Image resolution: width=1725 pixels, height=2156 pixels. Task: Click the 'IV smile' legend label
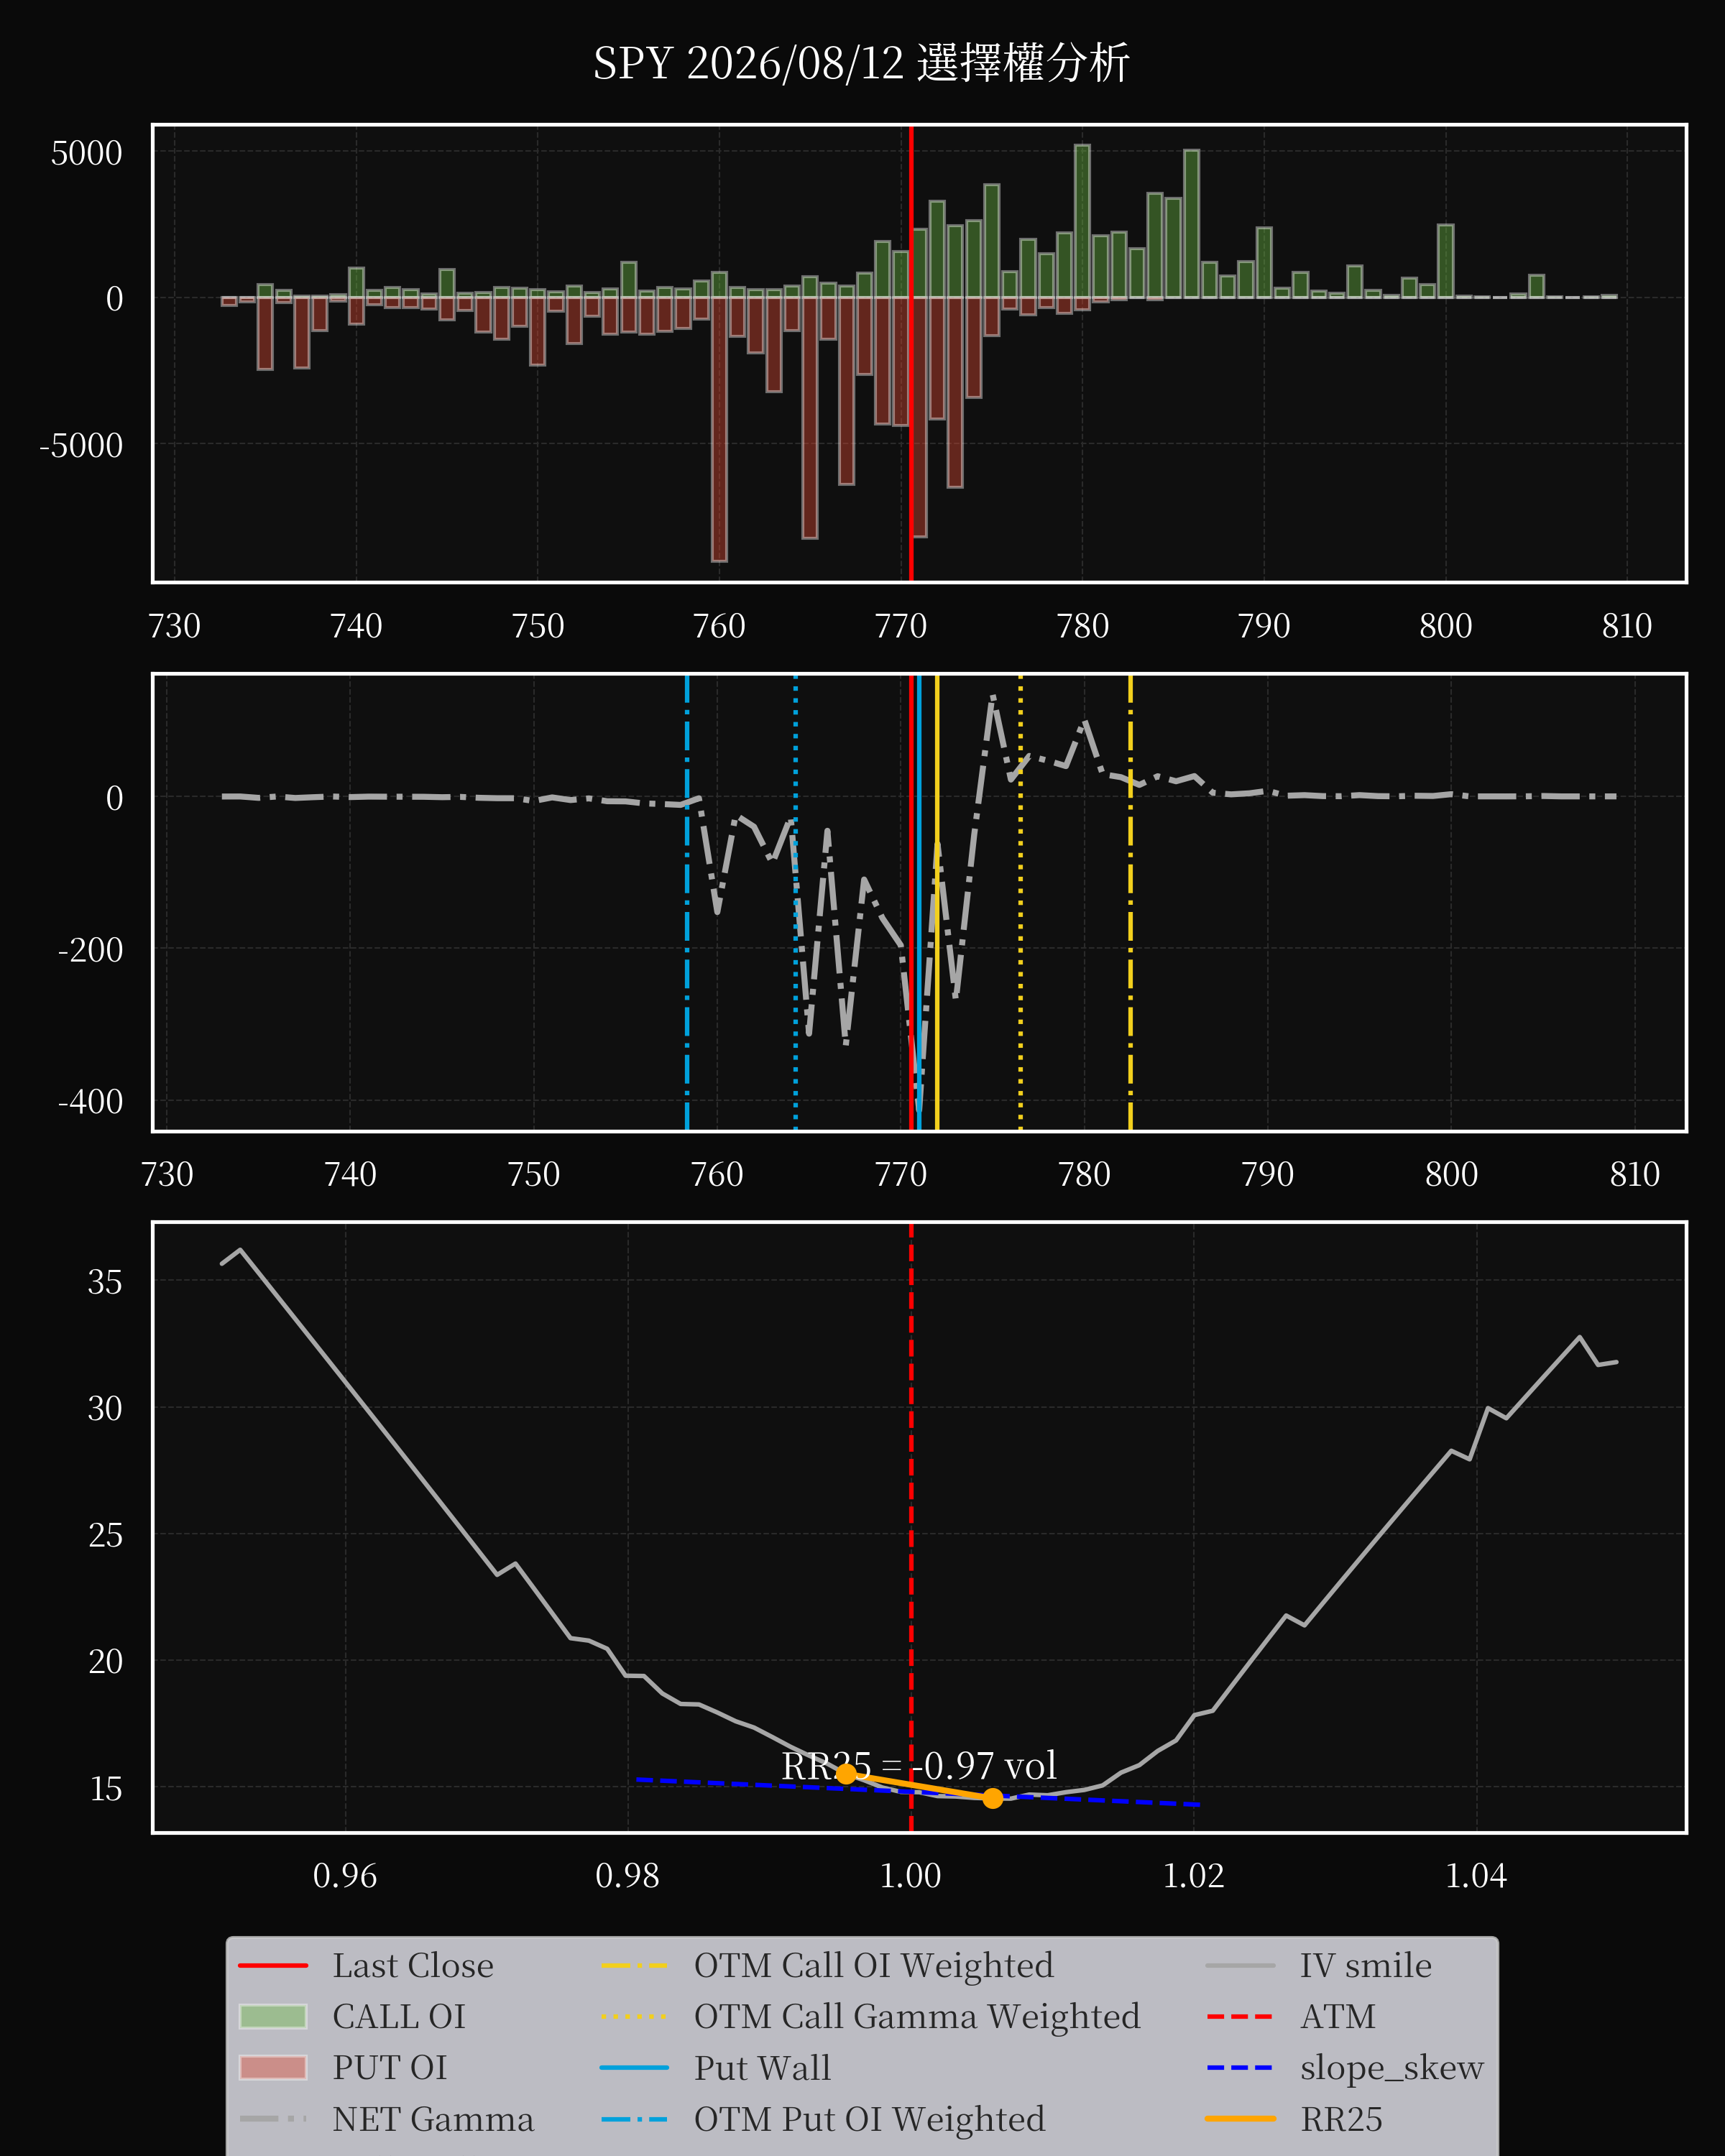pos(1366,1965)
